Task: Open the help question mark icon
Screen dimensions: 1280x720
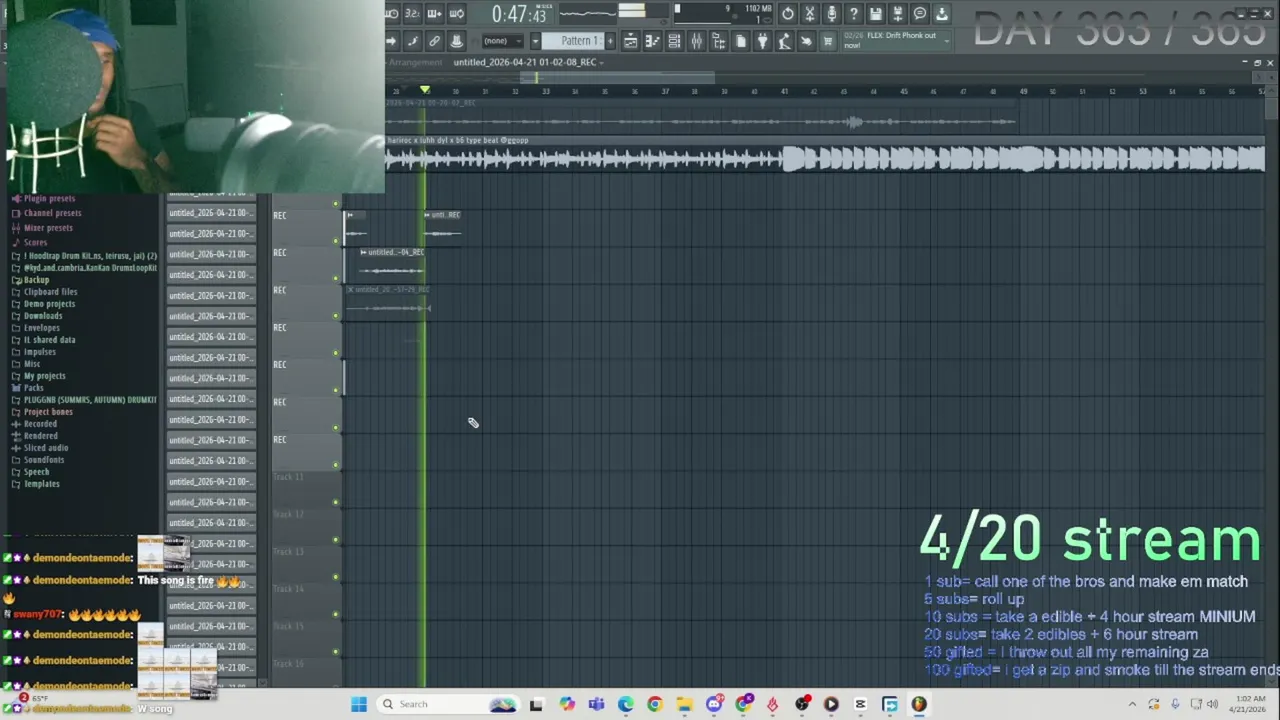Action: click(854, 14)
